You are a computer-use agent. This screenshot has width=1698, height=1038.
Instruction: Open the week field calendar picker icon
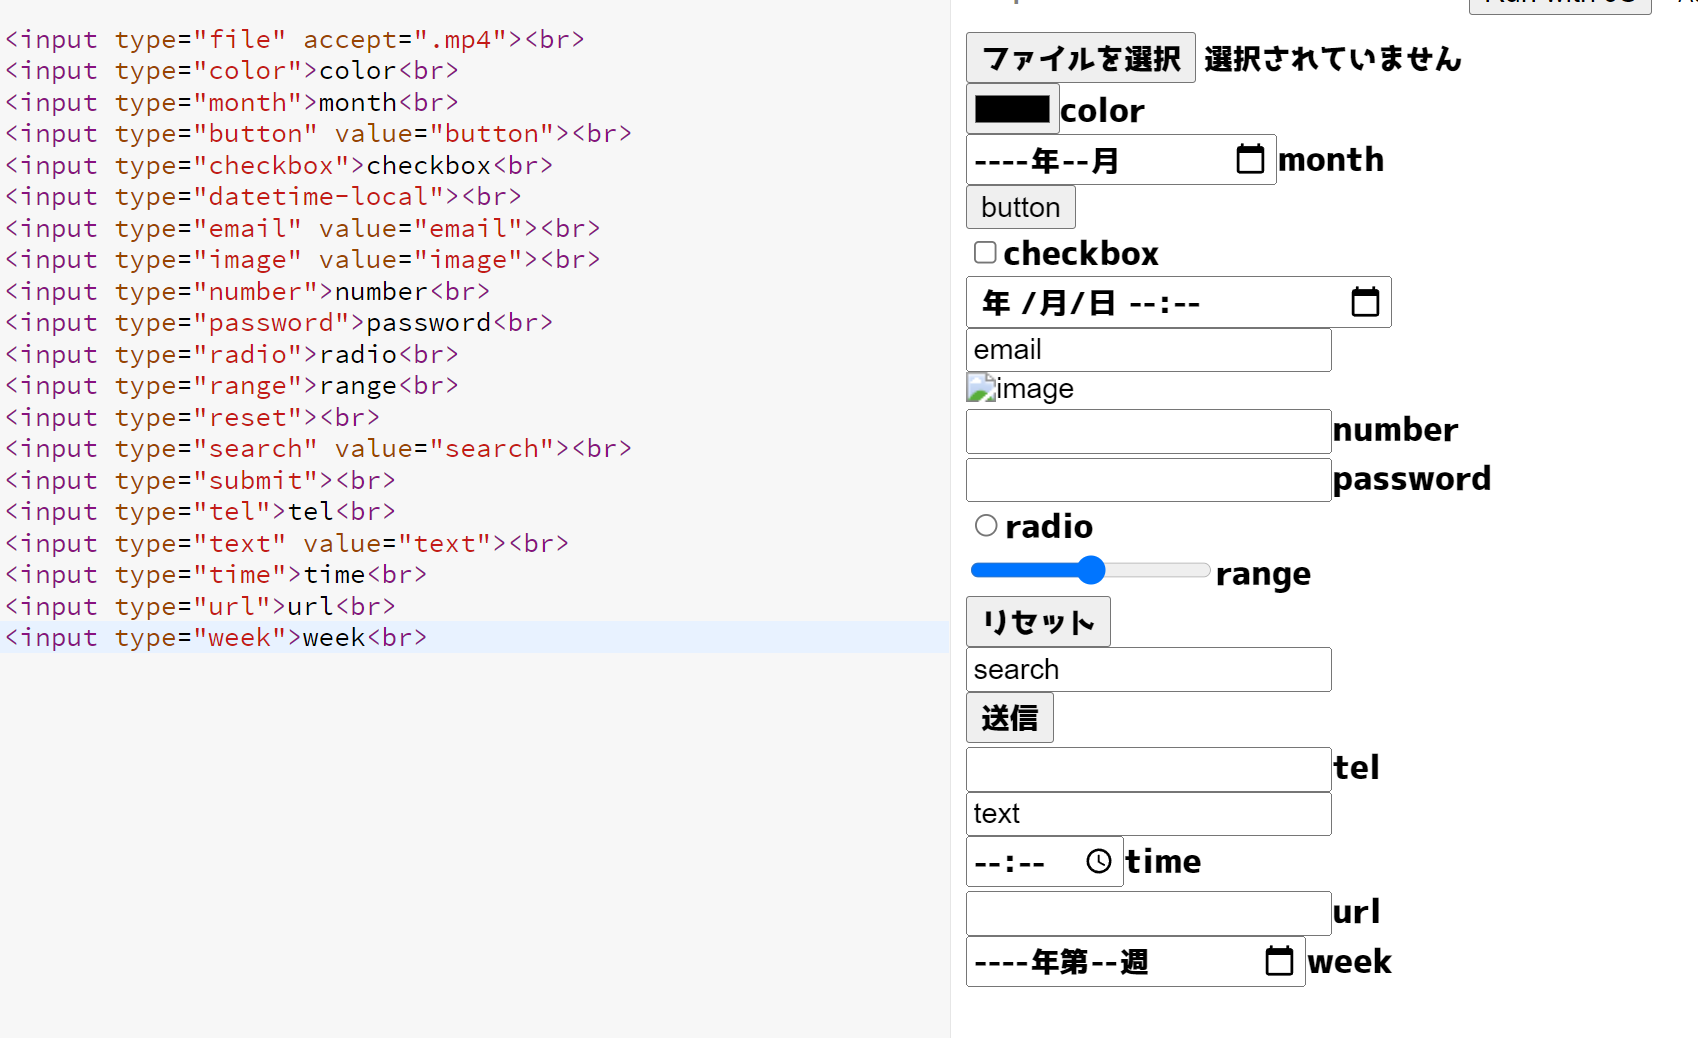tap(1279, 961)
